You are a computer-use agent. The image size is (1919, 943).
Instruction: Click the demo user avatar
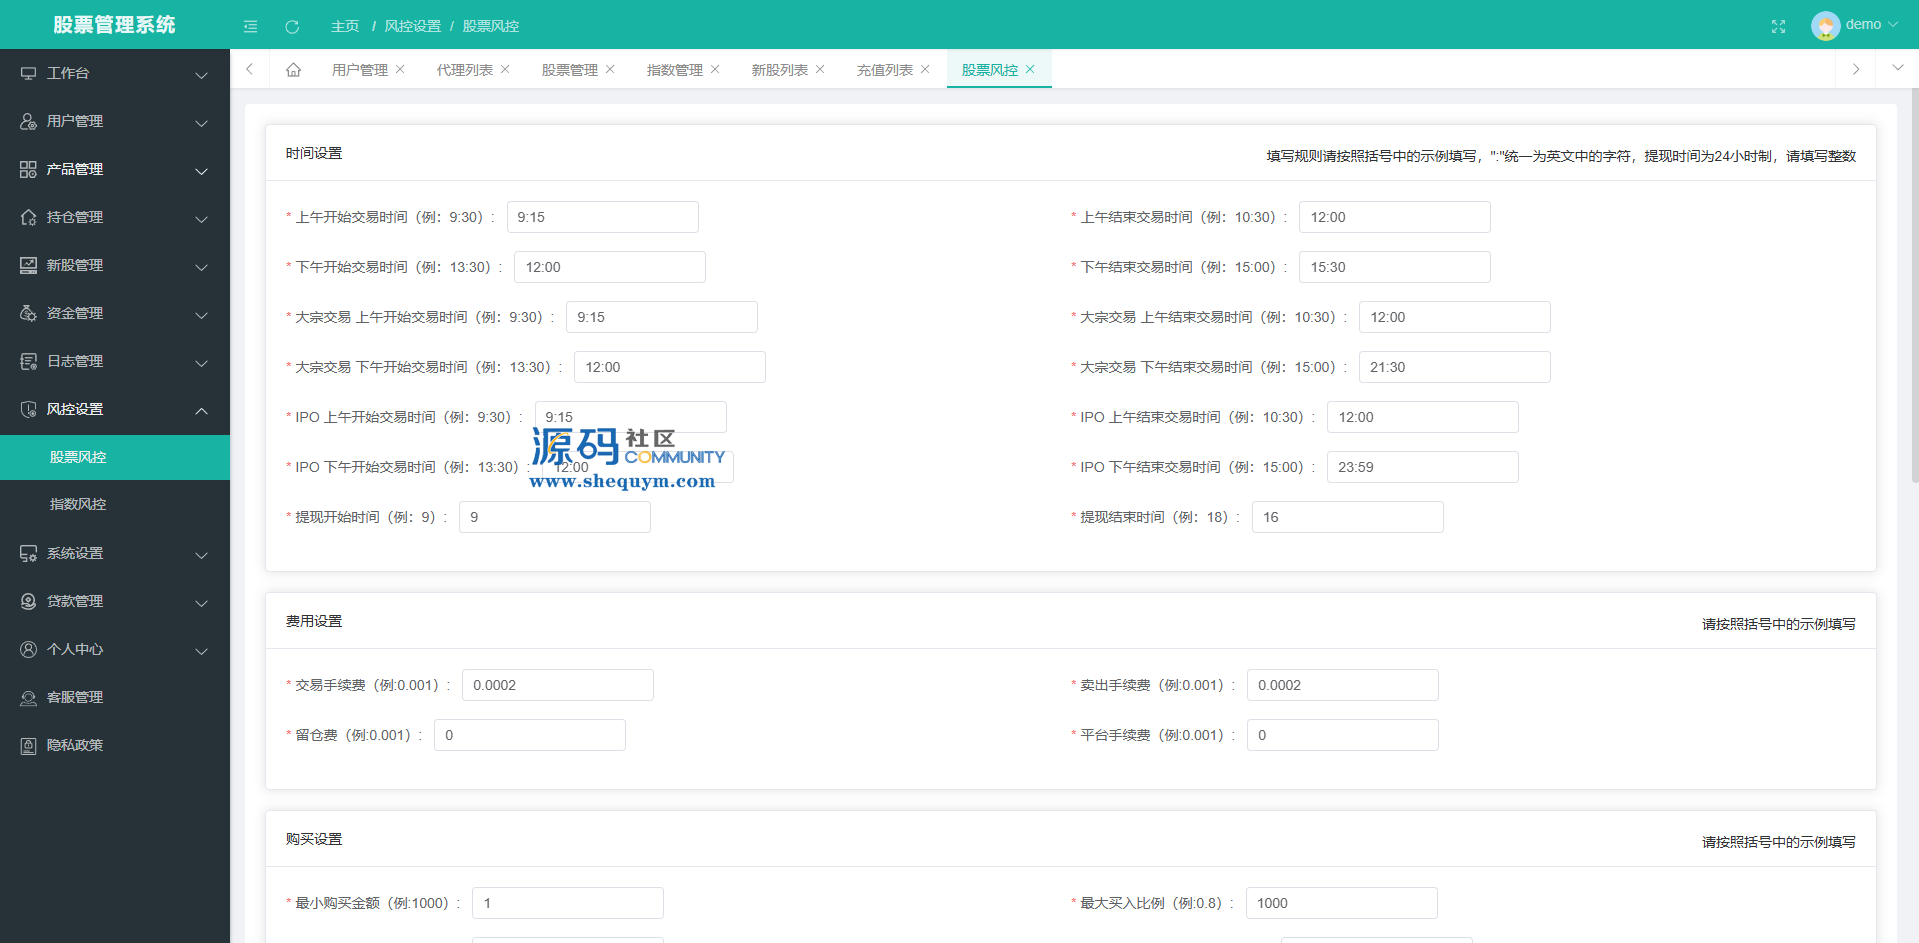tap(1825, 25)
